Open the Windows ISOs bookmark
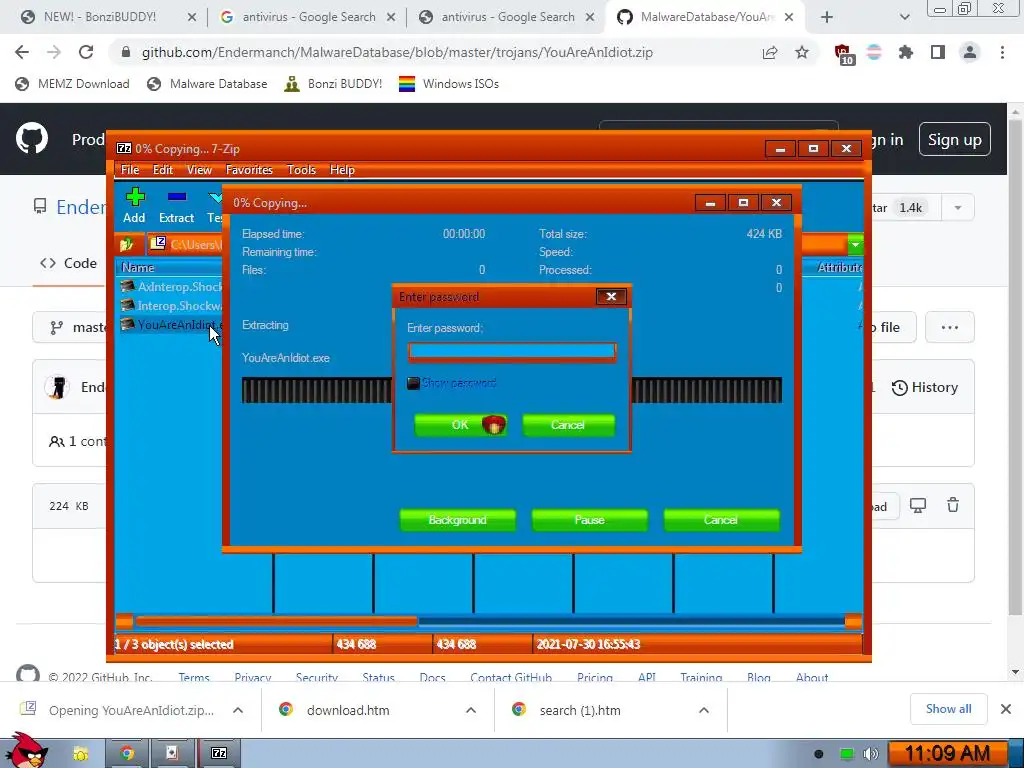The width and height of the screenshot is (1024, 768). click(449, 84)
